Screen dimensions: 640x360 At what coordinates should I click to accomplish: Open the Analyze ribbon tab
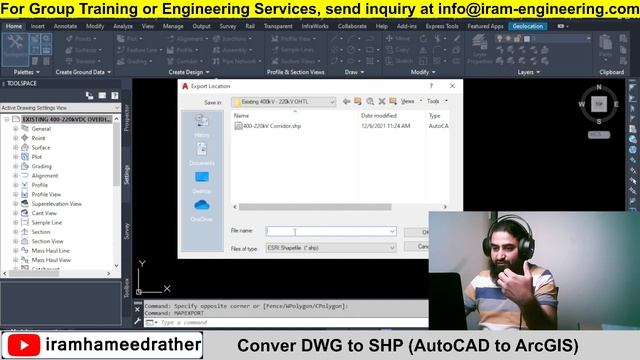[123, 26]
